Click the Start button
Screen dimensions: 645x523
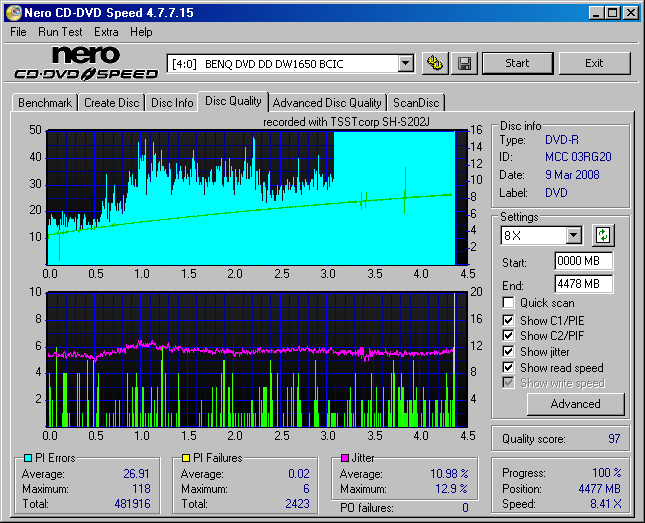point(517,63)
